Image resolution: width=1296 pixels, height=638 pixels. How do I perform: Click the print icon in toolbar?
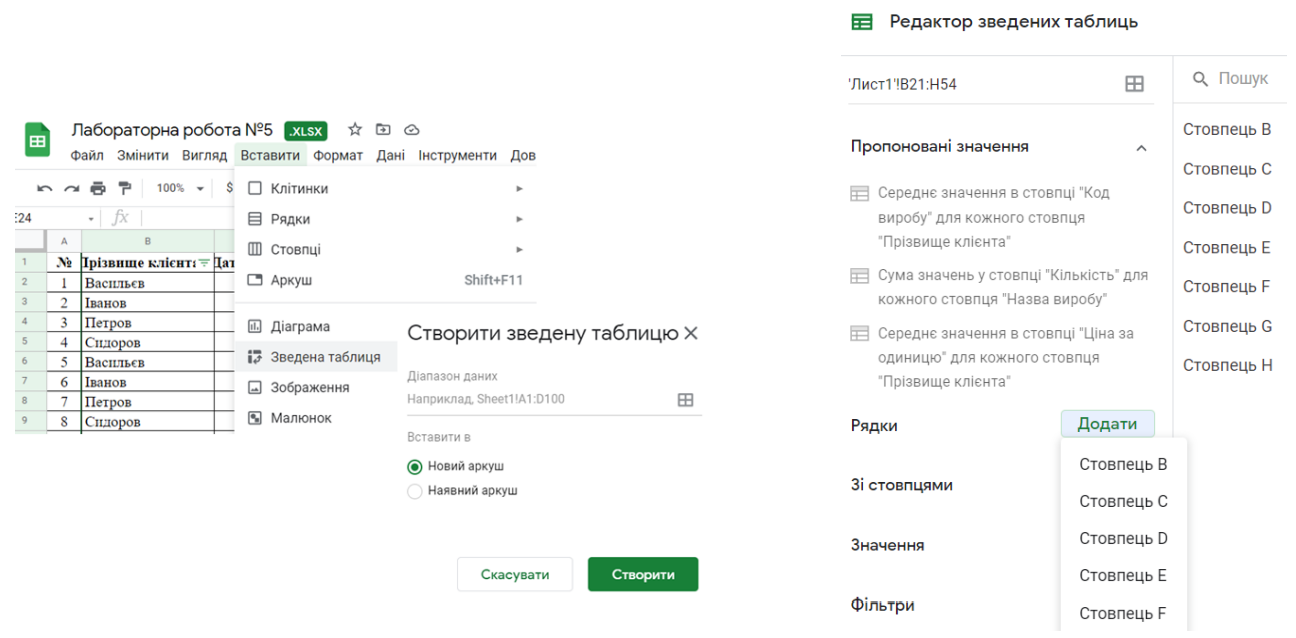98,188
